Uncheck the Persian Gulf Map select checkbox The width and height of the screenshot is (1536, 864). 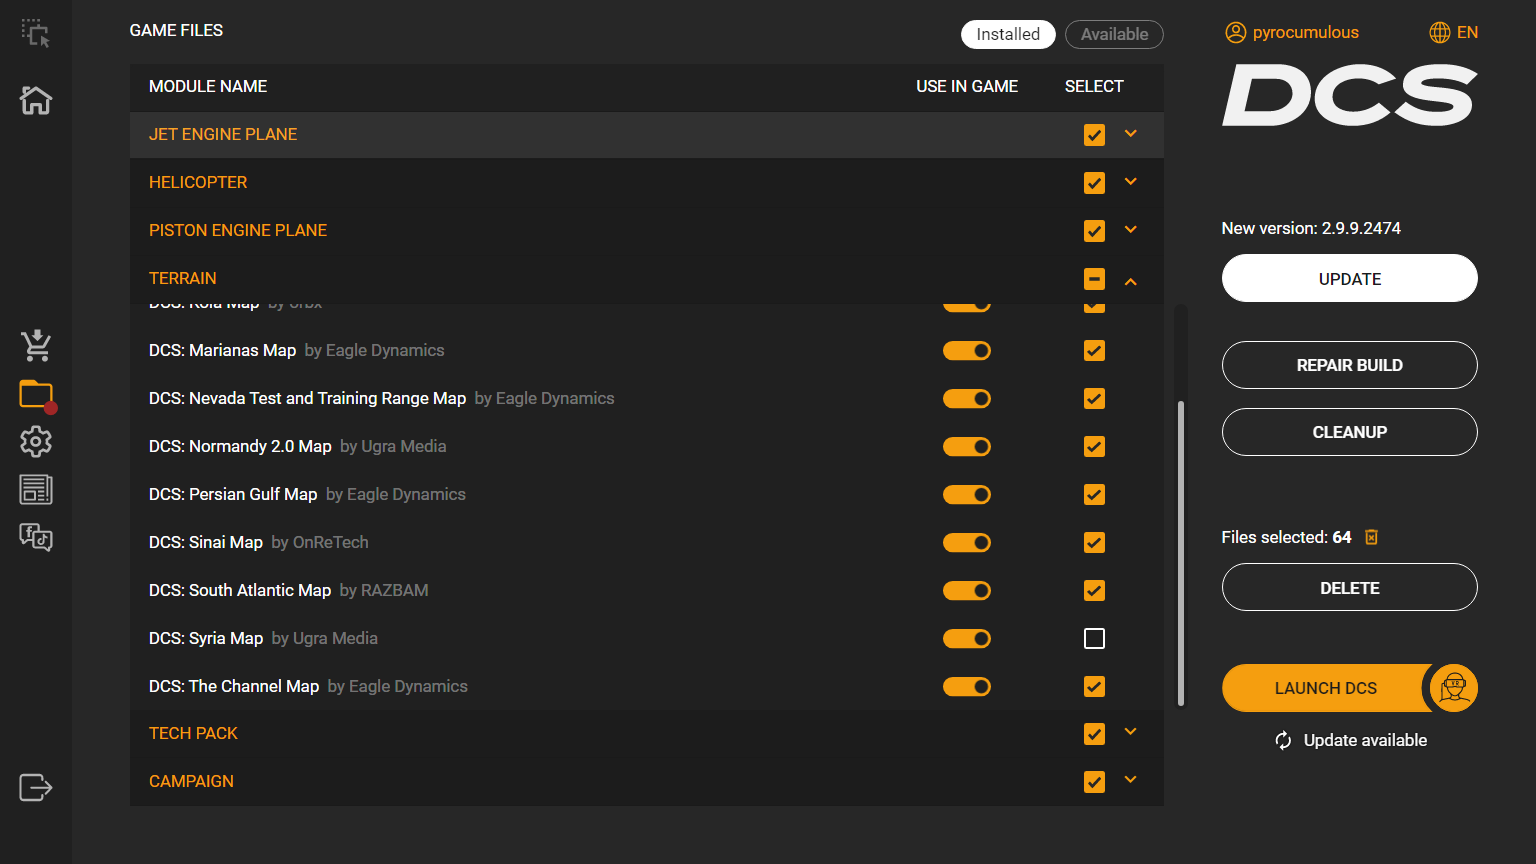pyautogui.click(x=1095, y=494)
